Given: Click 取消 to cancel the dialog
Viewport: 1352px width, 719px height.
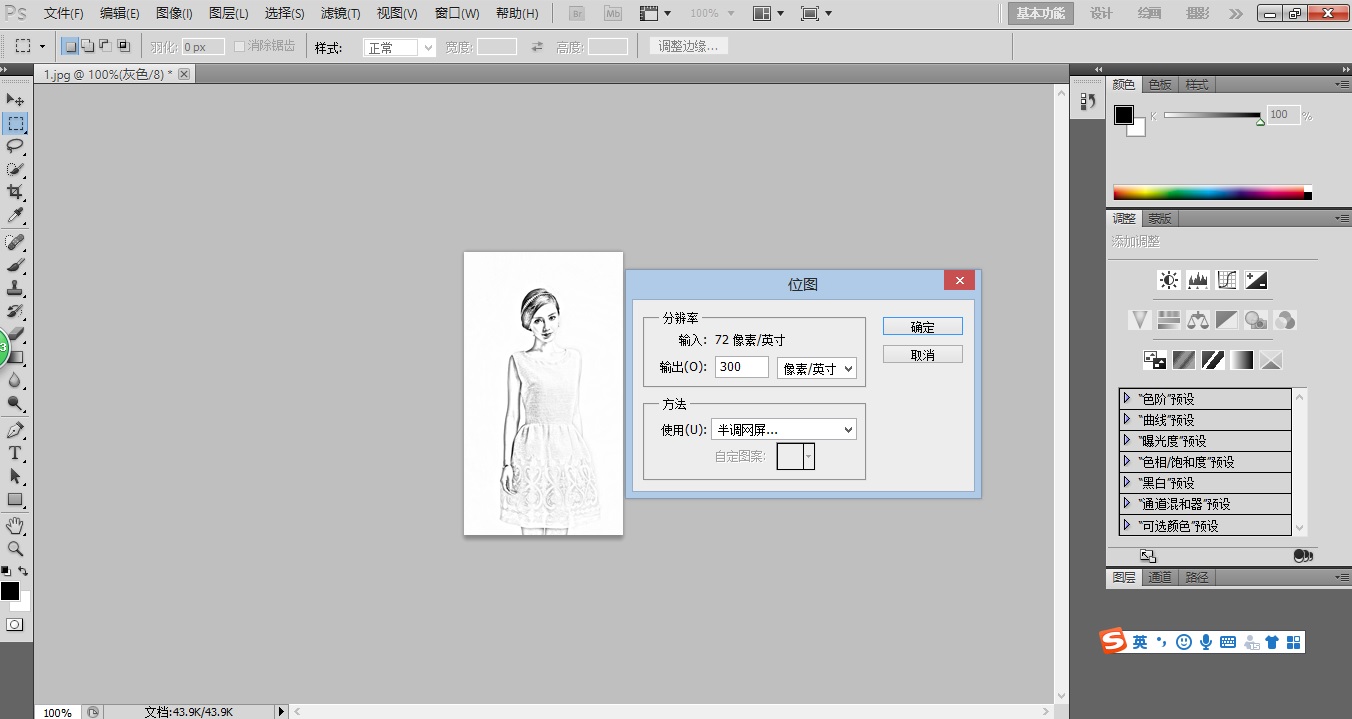Looking at the screenshot, I should (922, 355).
